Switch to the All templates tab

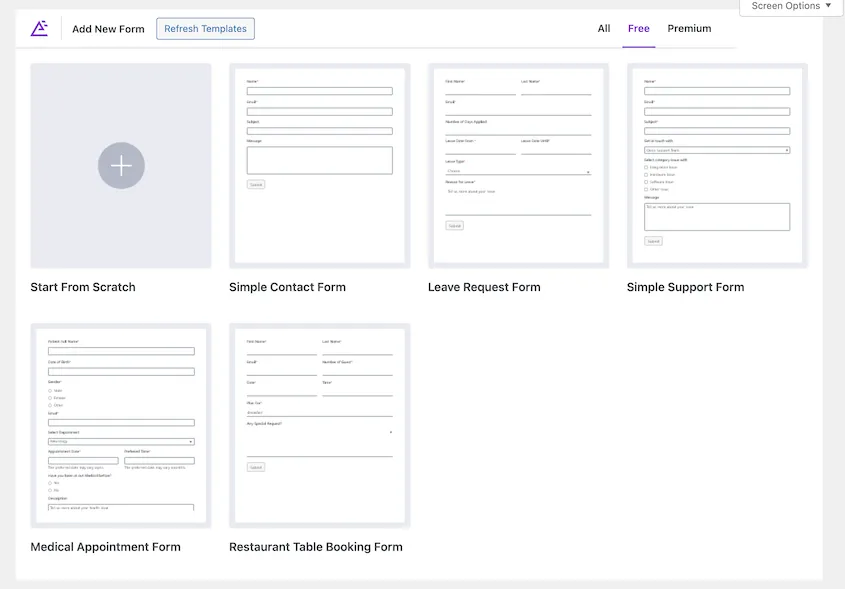coord(604,29)
